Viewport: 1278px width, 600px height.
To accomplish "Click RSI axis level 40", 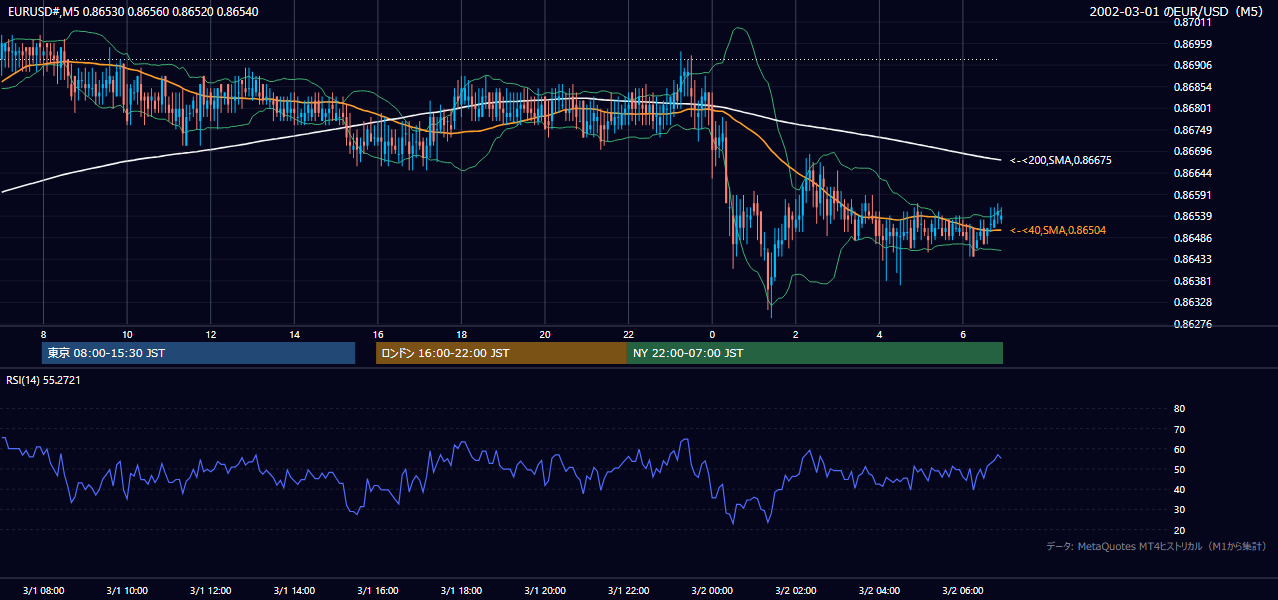I will (x=1179, y=489).
